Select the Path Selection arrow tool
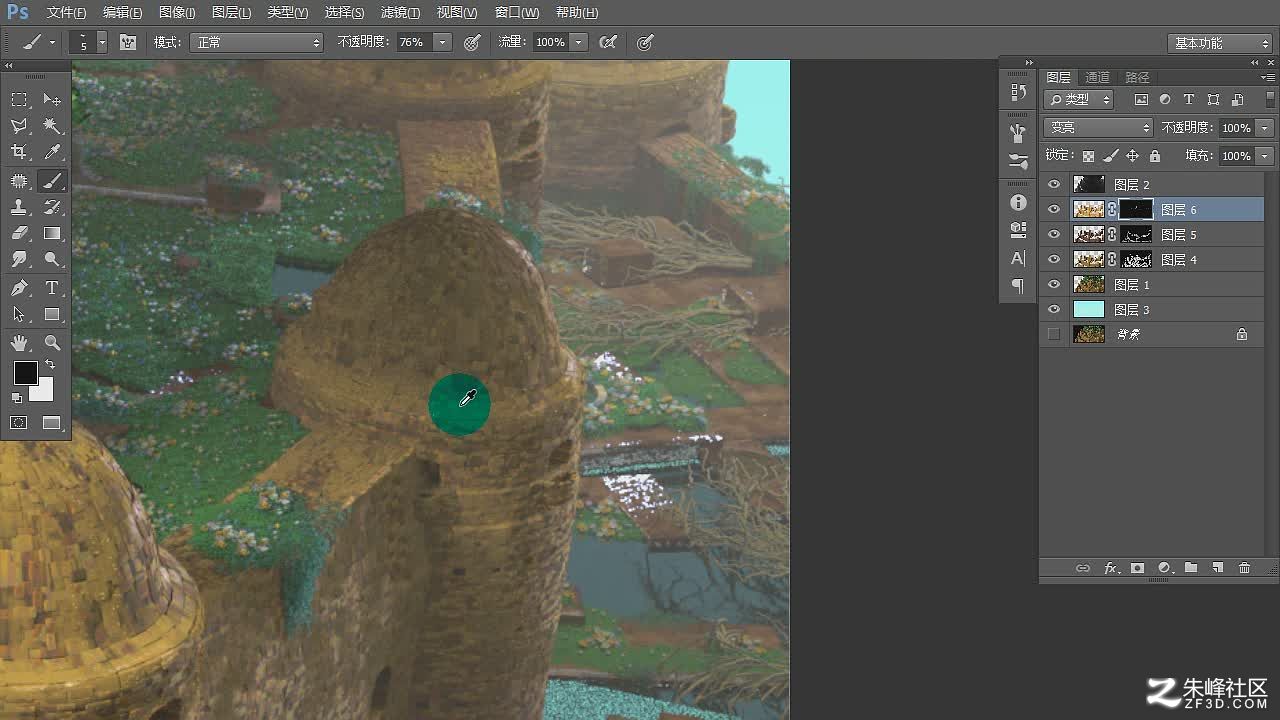This screenshot has height=720, width=1280. click(x=19, y=314)
